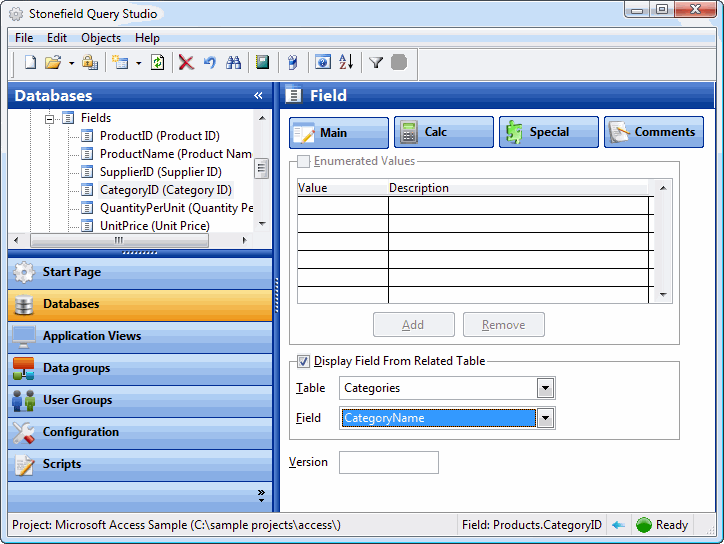Open the Table dropdown showing Categories
Image resolution: width=724 pixels, height=544 pixels.
pos(545,388)
